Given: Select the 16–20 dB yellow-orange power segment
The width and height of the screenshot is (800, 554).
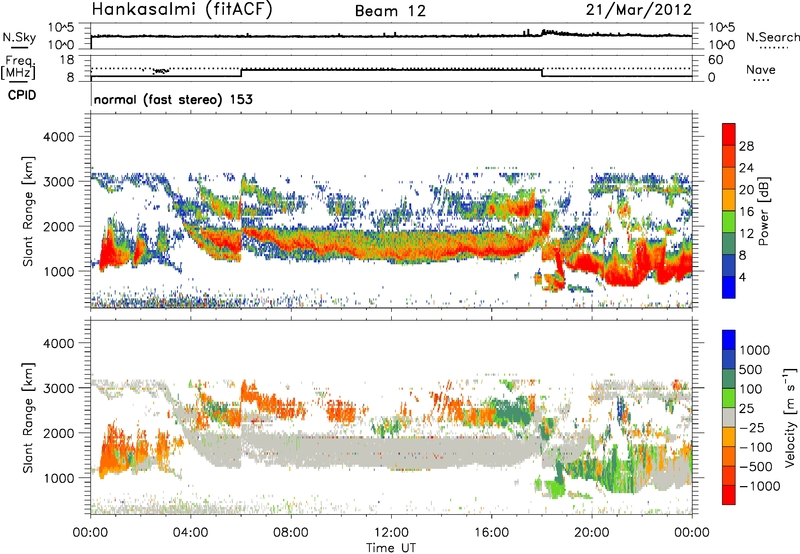Looking at the screenshot, I should pos(729,200).
